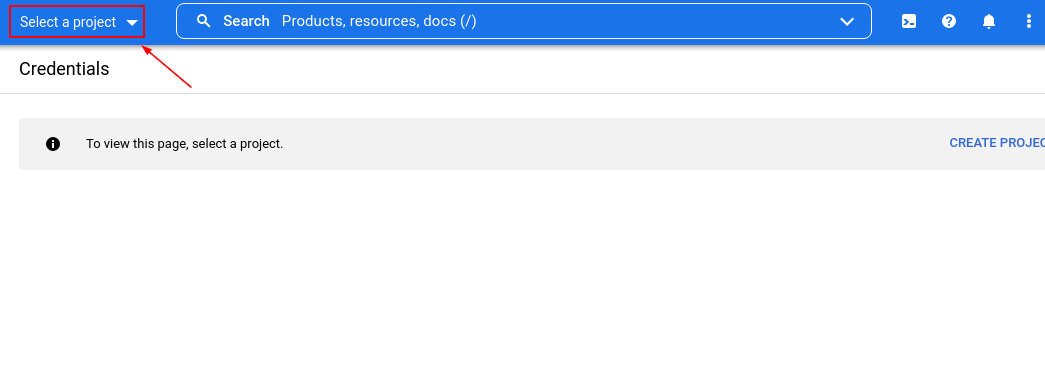The height and width of the screenshot is (375, 1045).
Task: Click the blank white content area
Action: click(x=522, y=273)
